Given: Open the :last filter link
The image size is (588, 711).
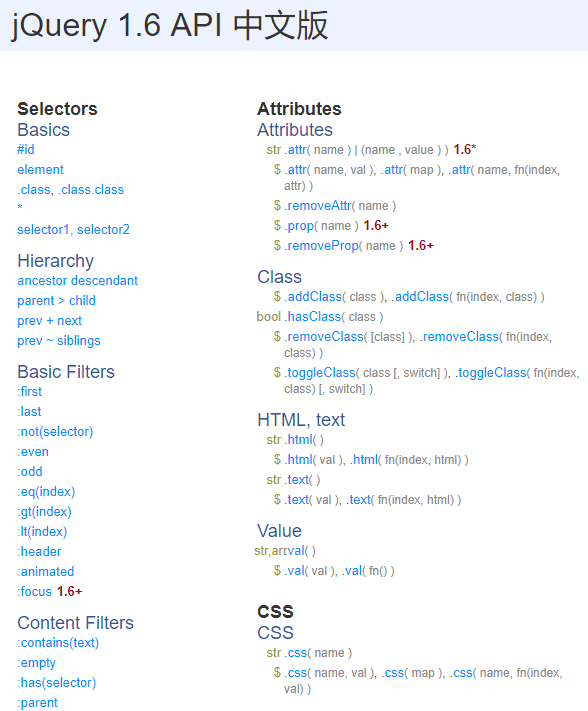Looking at the screenshot, I should (29, 411).
